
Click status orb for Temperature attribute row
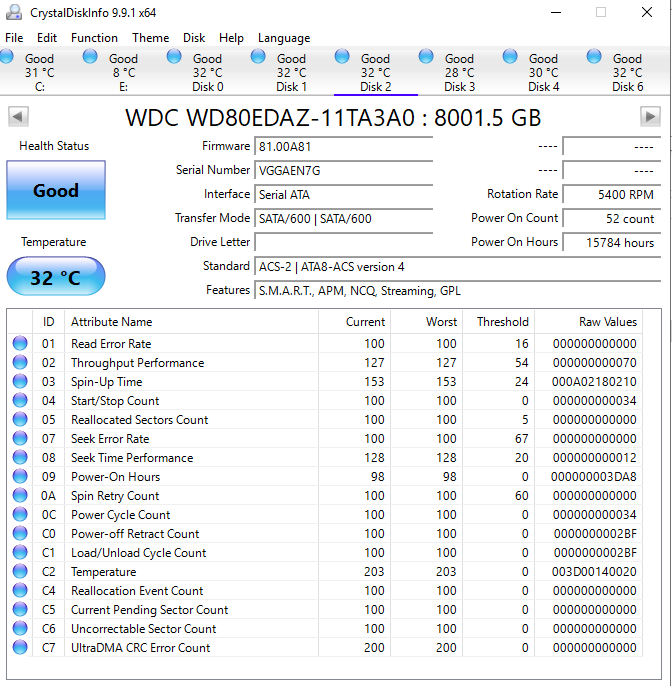point(20,571)
